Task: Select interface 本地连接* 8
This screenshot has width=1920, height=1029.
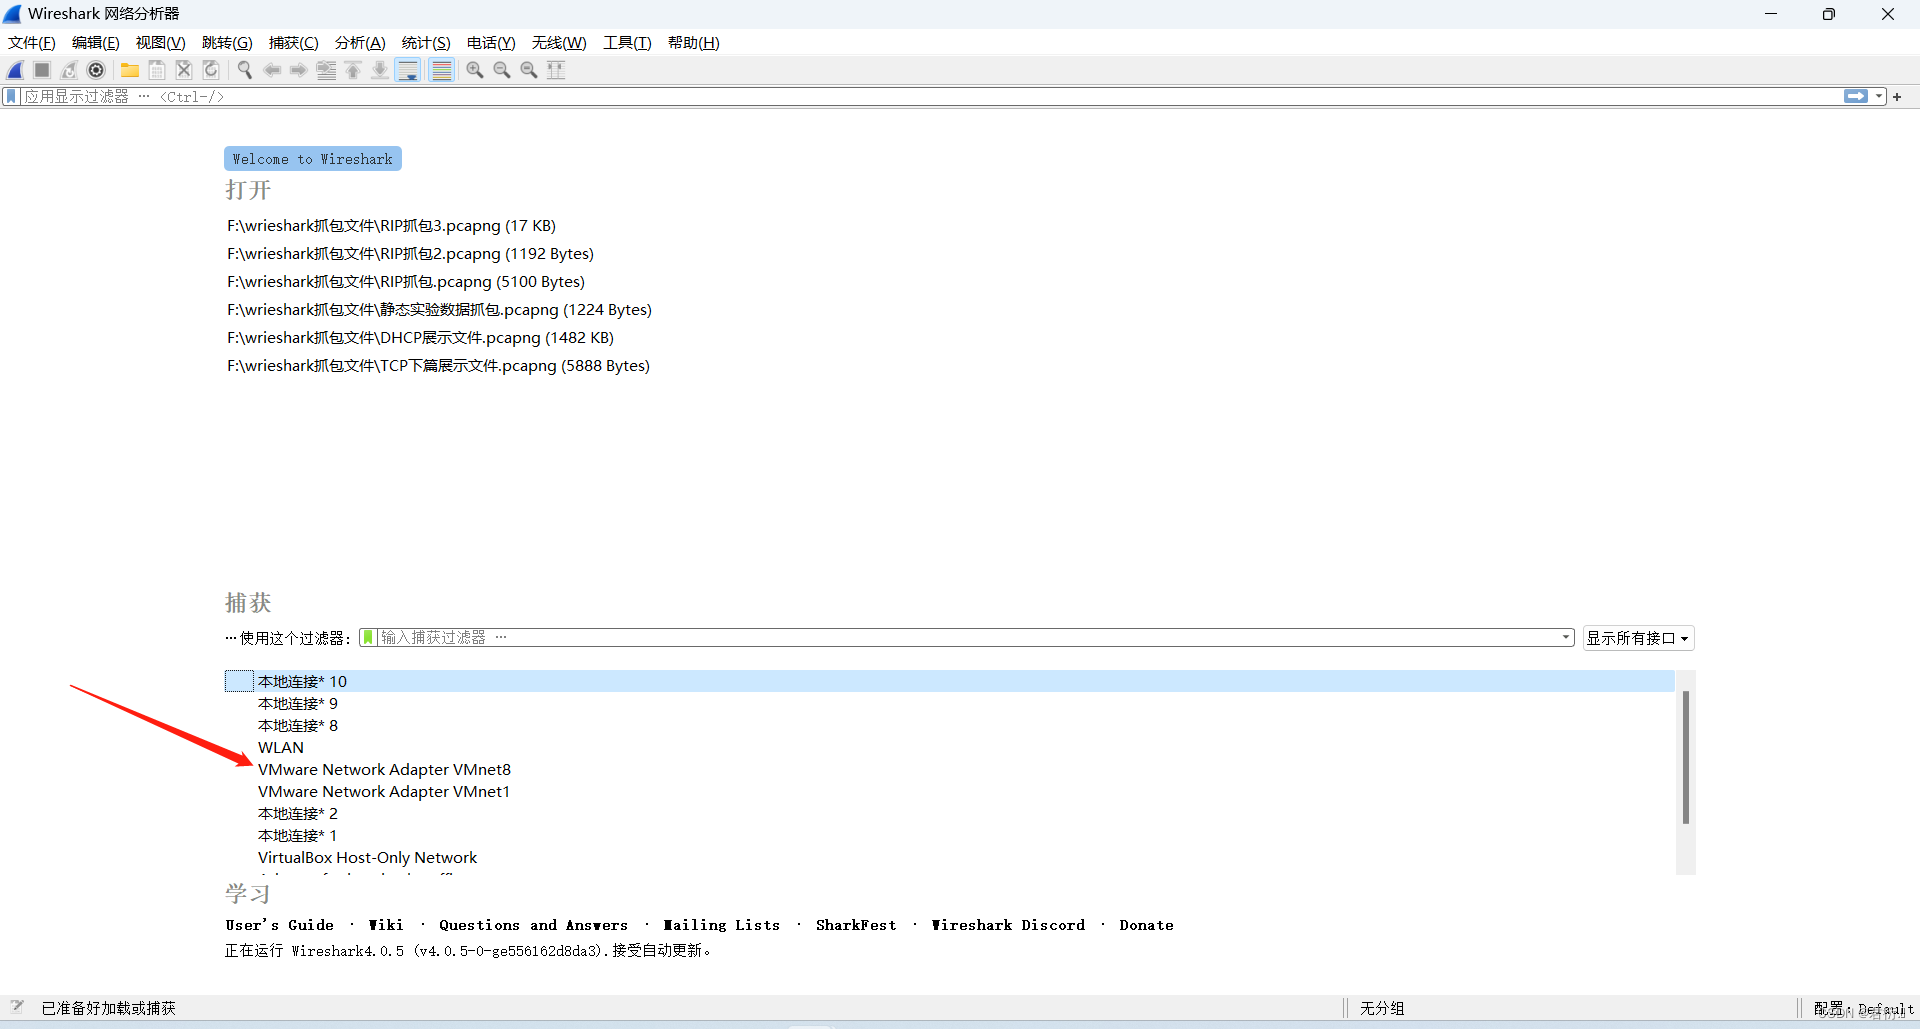Action: coord(949,725)
